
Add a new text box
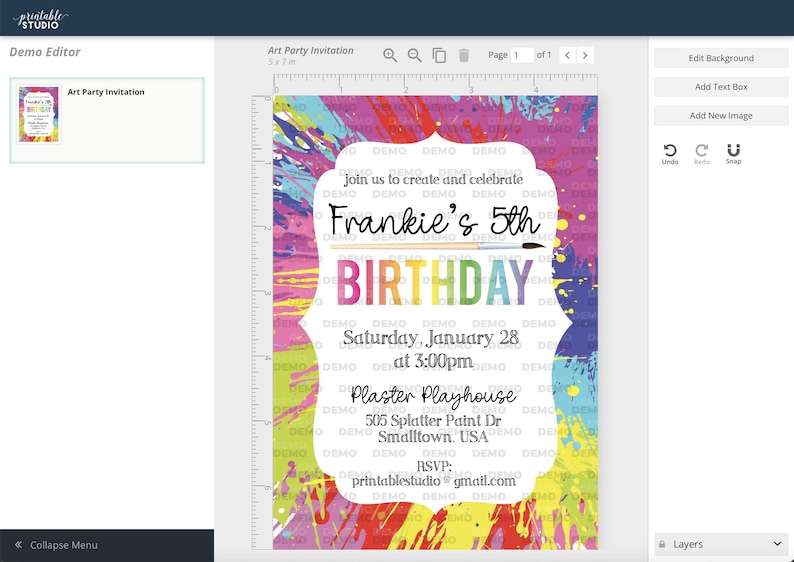pyautogui.click(x=721, y=87)
